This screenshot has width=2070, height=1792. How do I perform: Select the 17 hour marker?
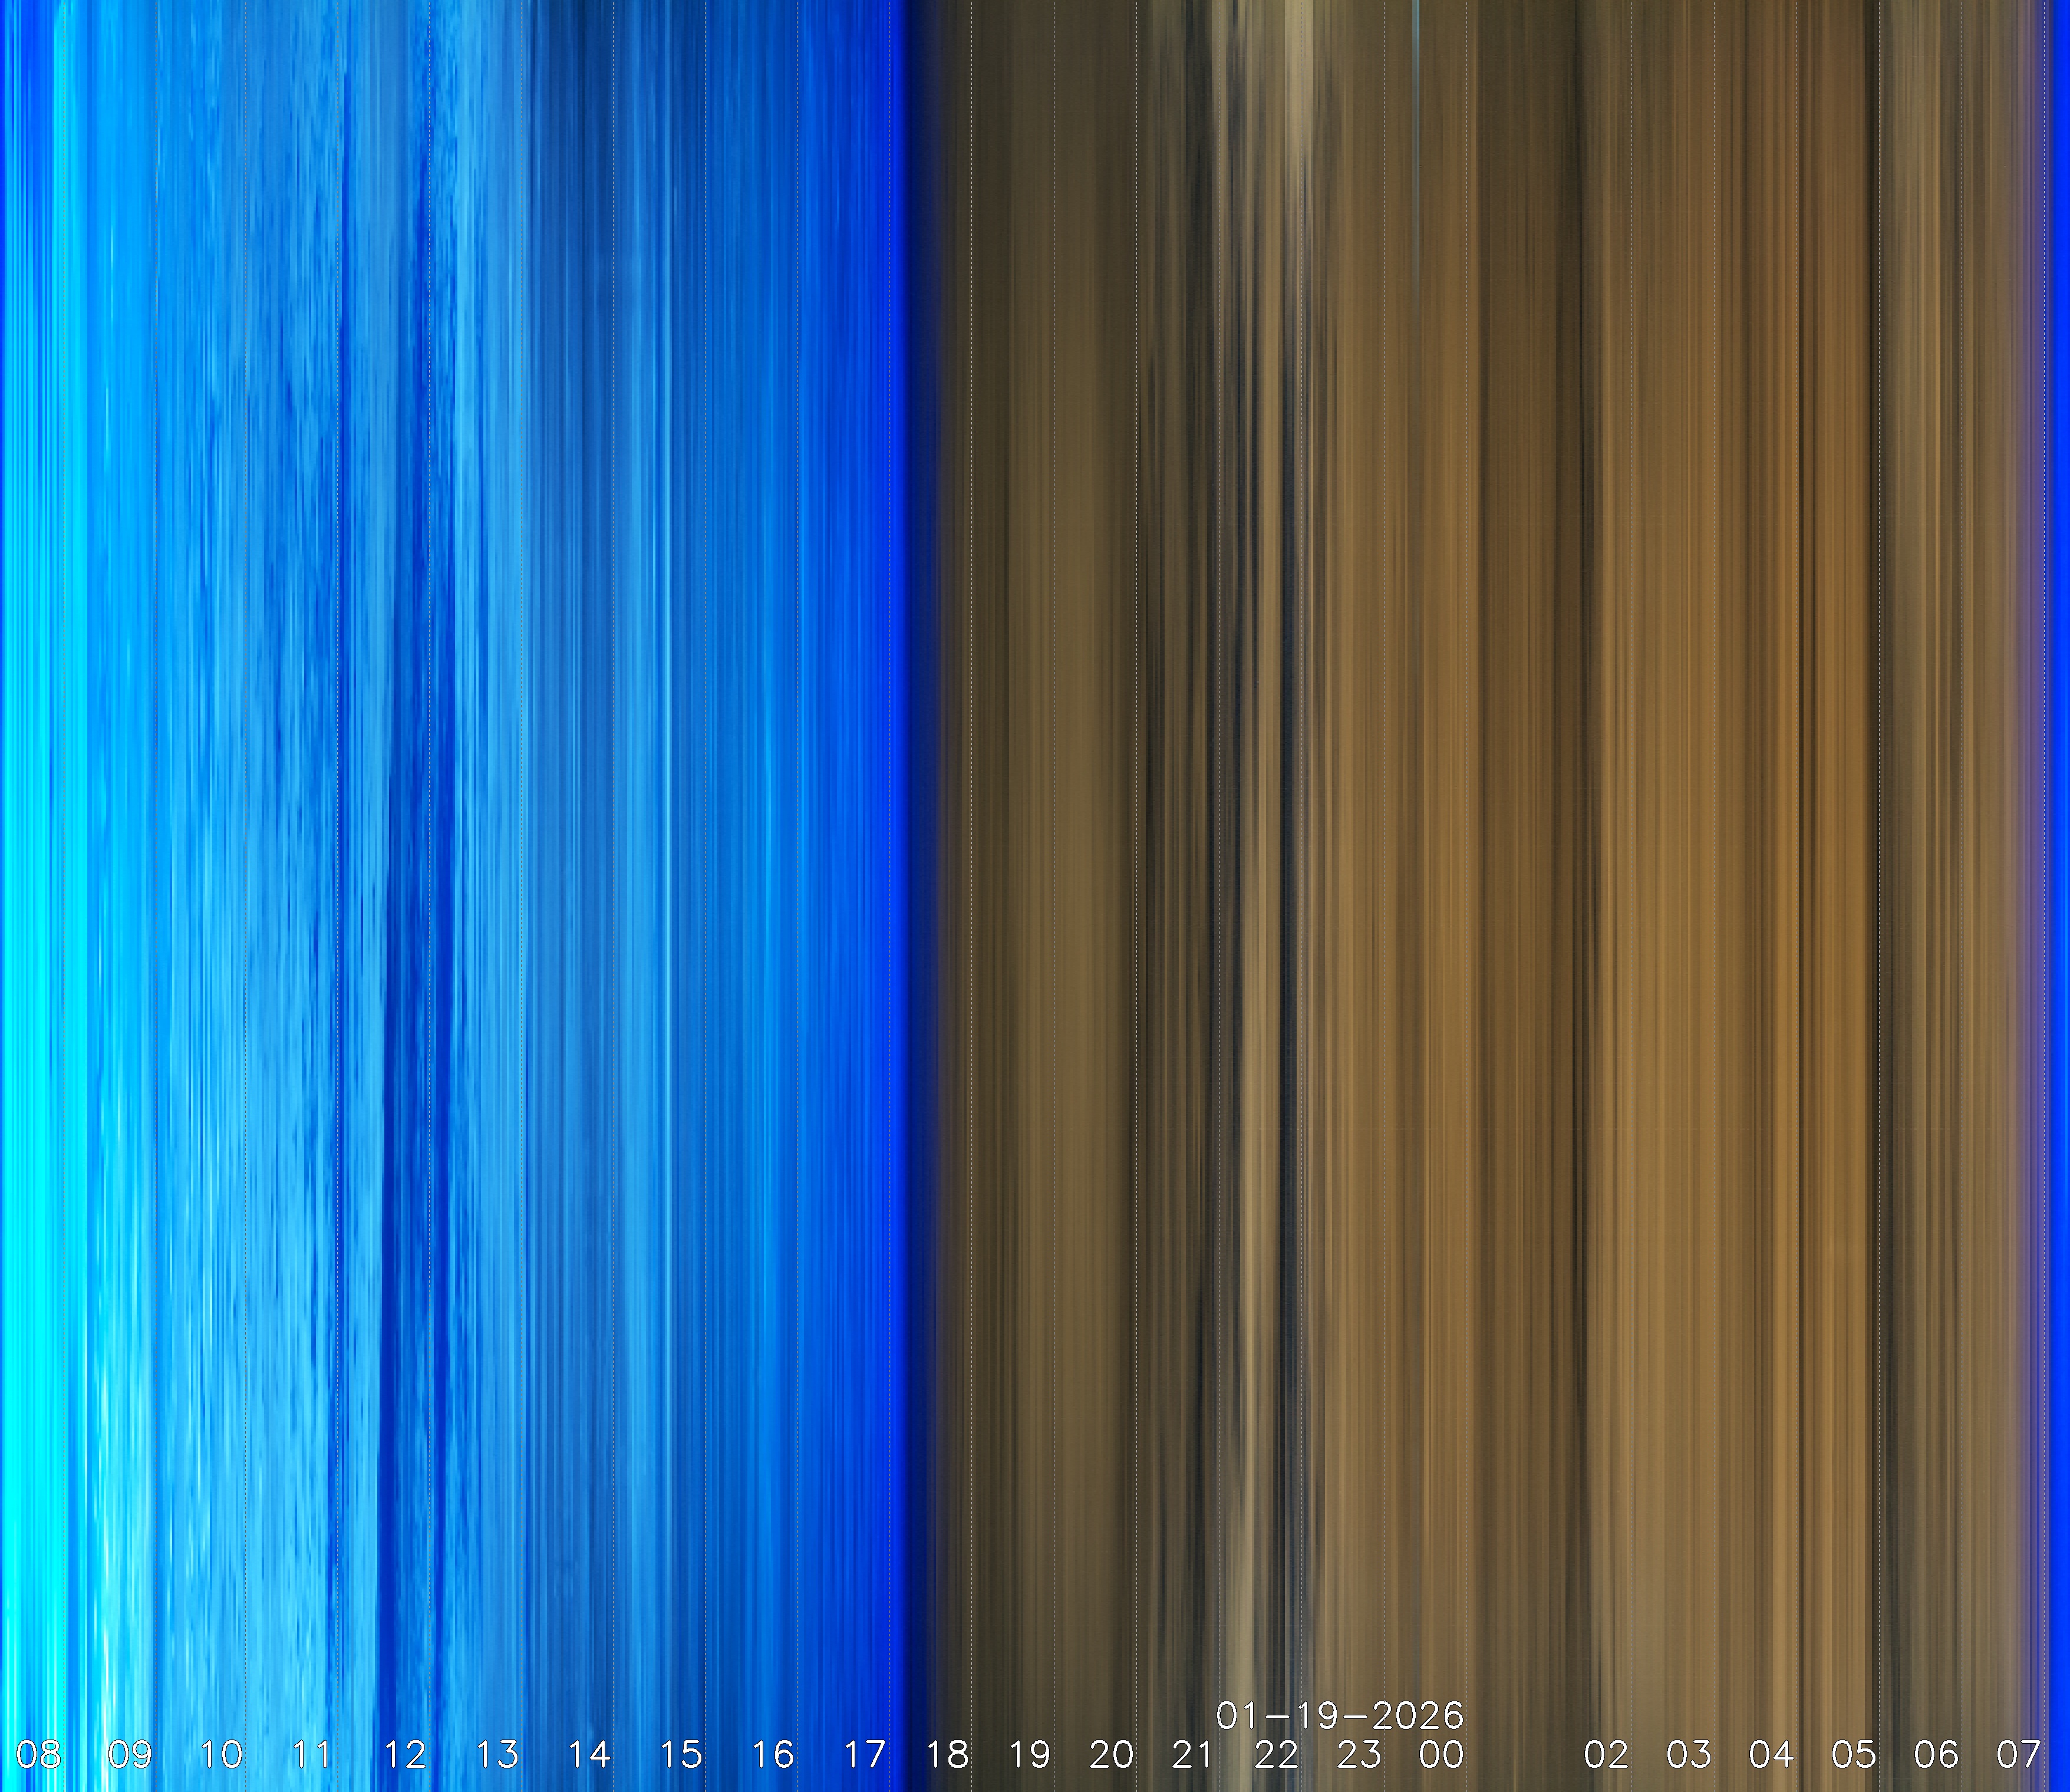[x=865, y=1754]
